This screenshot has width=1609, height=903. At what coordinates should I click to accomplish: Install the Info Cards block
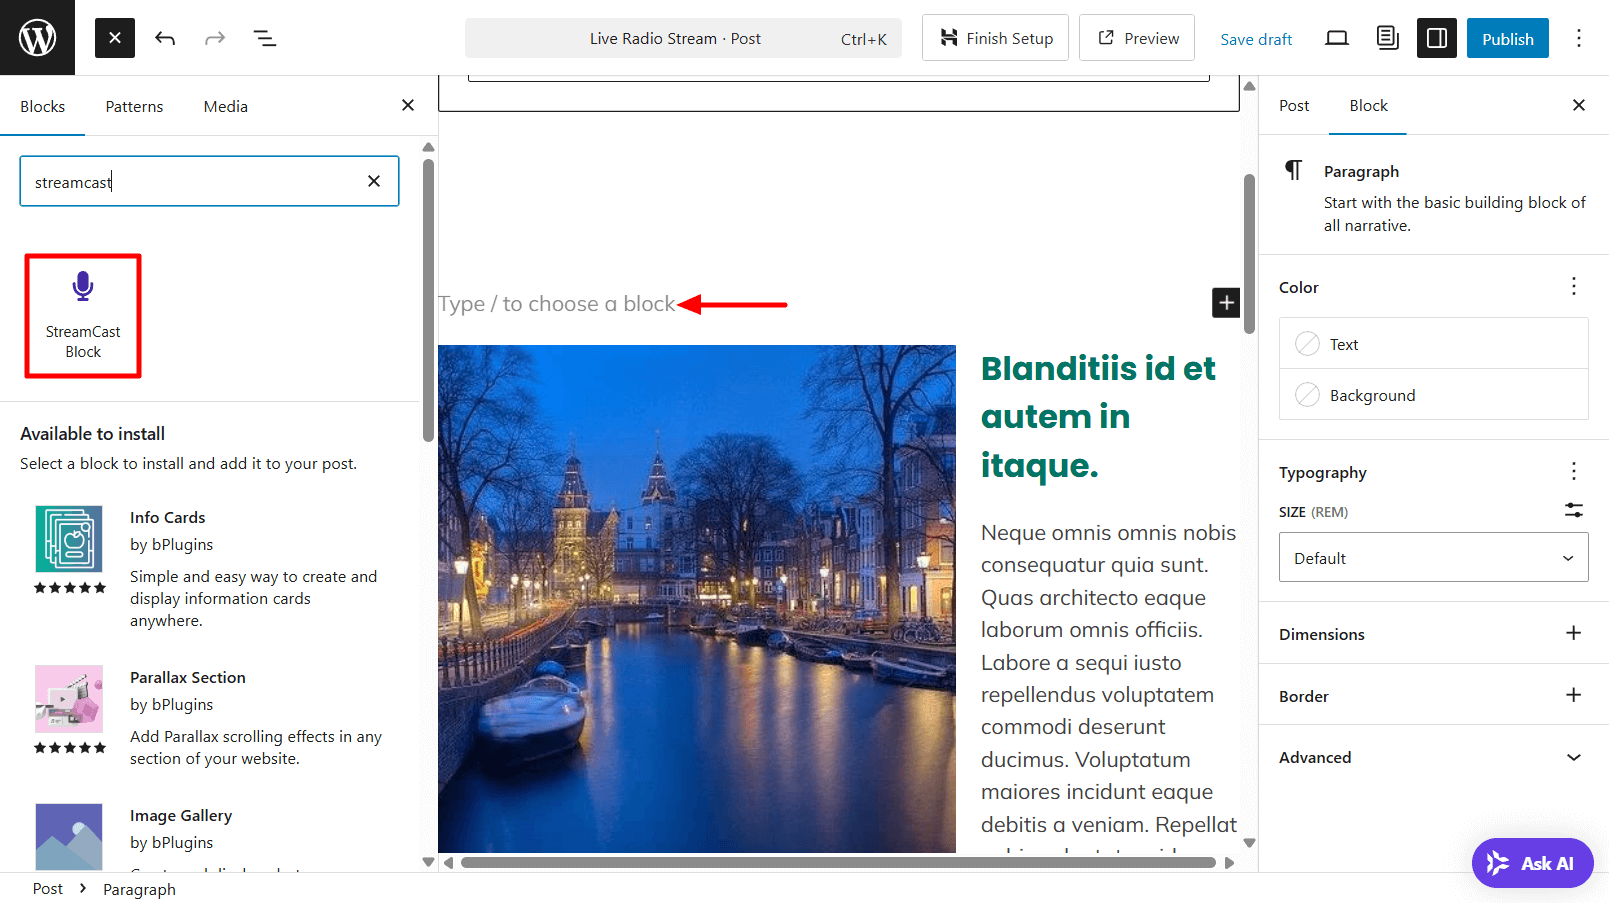point(210,567)
